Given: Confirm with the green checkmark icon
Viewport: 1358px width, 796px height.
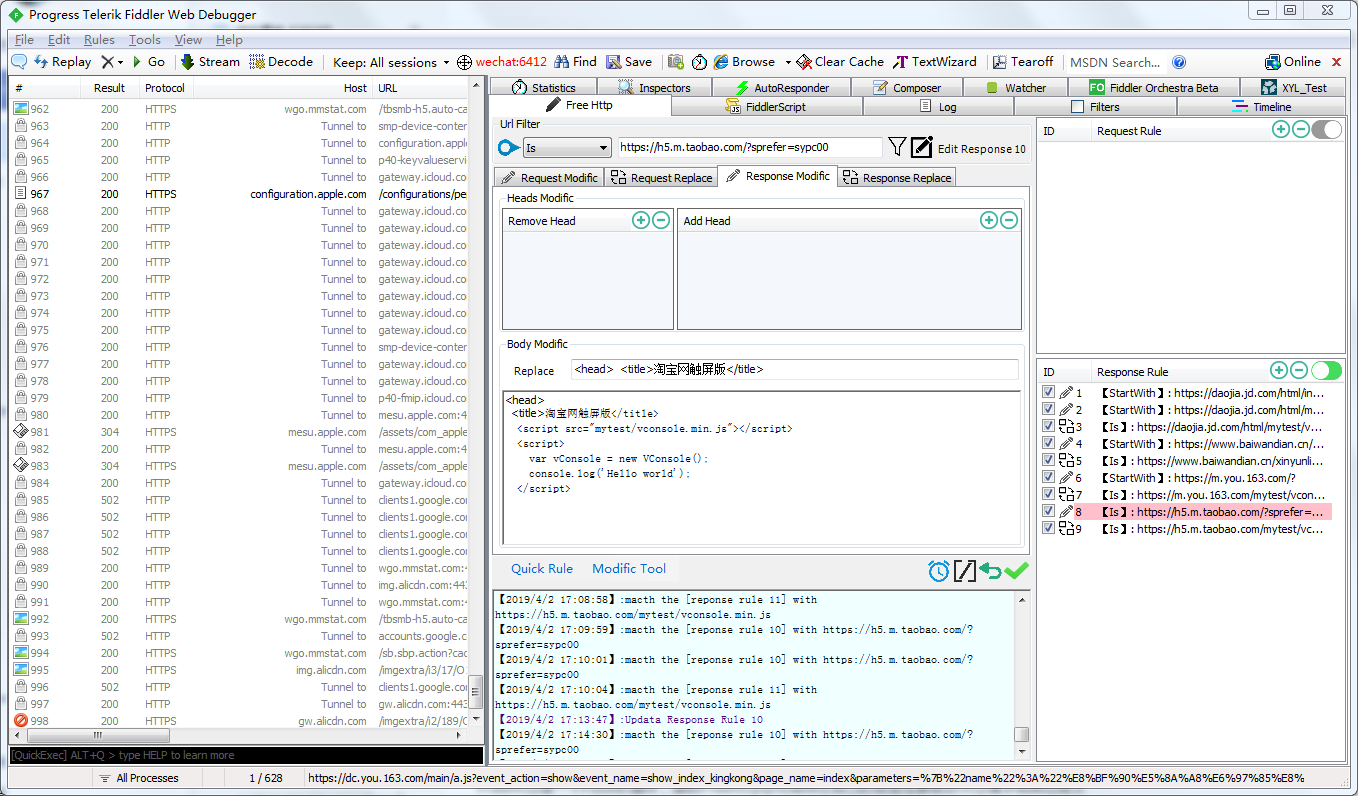Looking at the screenshot, I should (x=1017, y=571).
